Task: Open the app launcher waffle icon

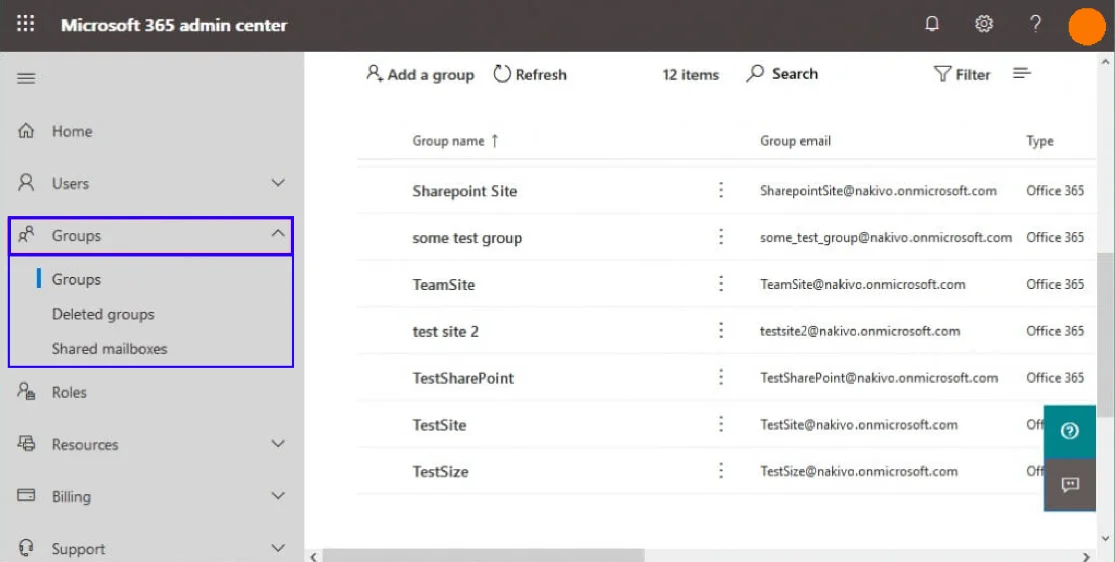Action: 26,25
